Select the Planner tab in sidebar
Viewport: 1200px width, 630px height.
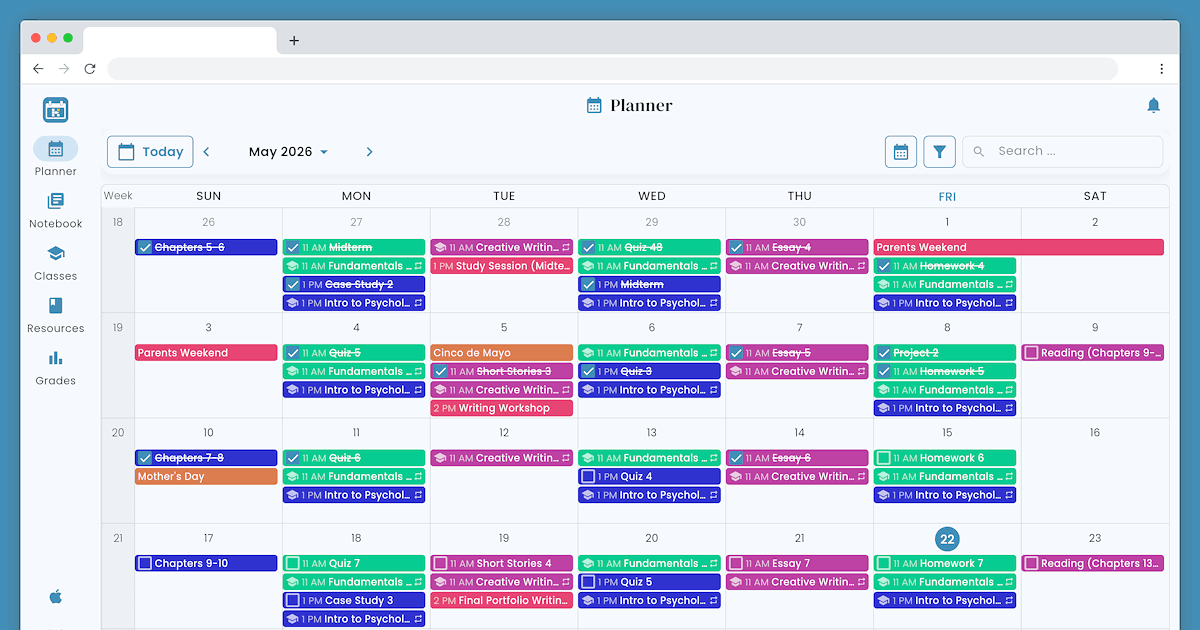point(56,158)
